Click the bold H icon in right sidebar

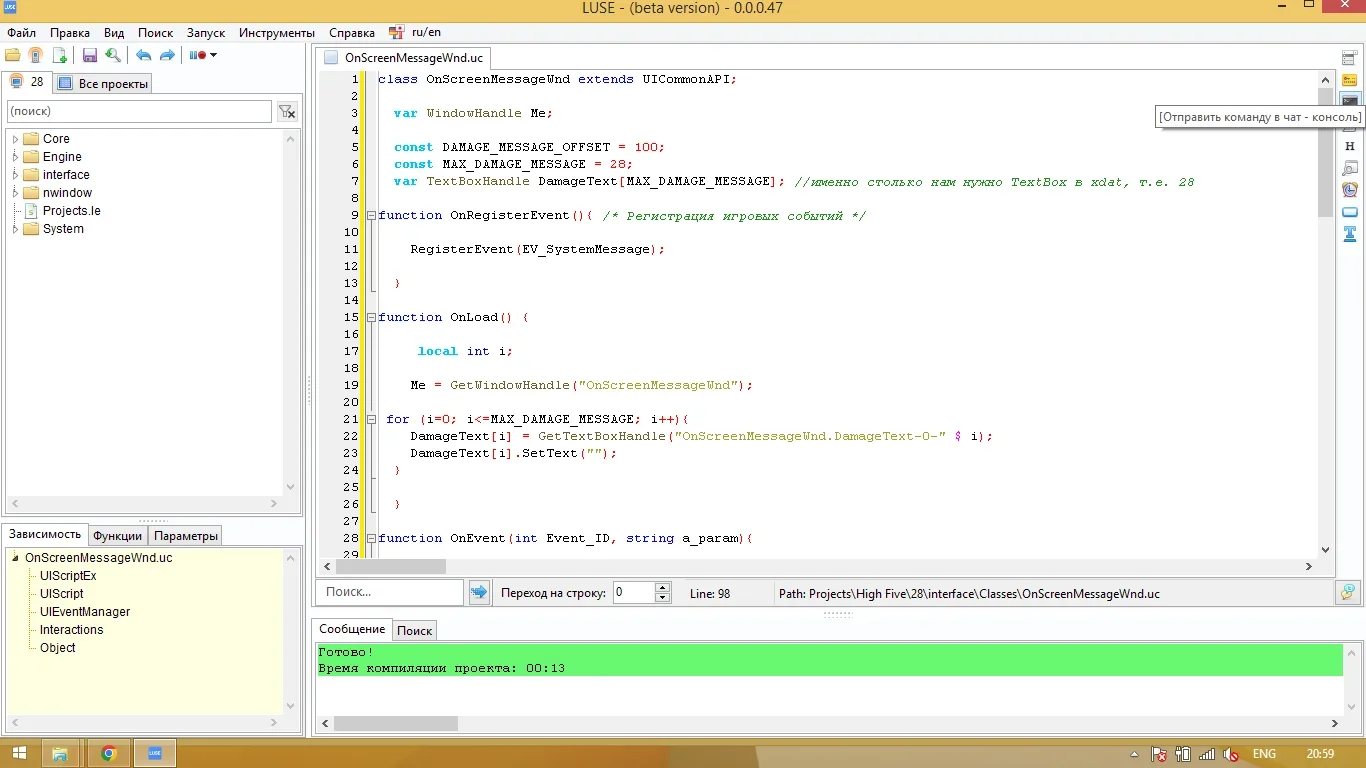pos(1350,146)
